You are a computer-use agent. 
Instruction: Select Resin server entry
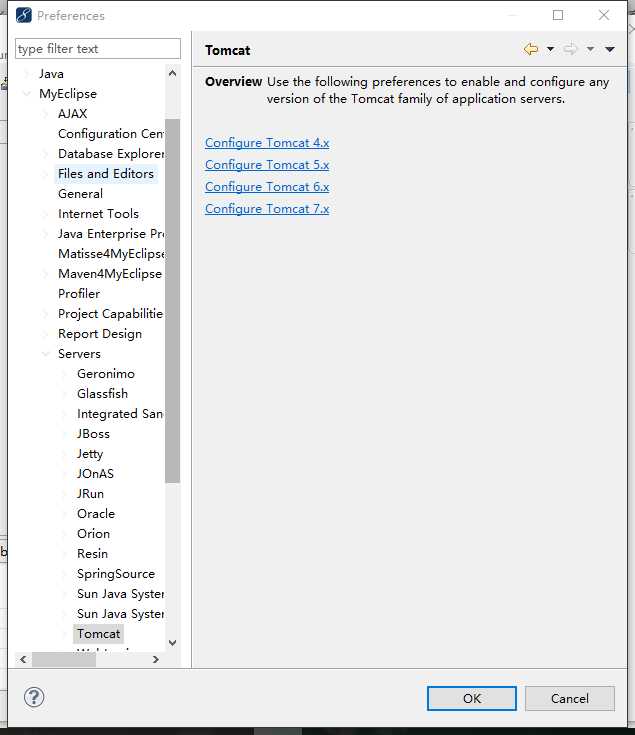click(92, 554)
